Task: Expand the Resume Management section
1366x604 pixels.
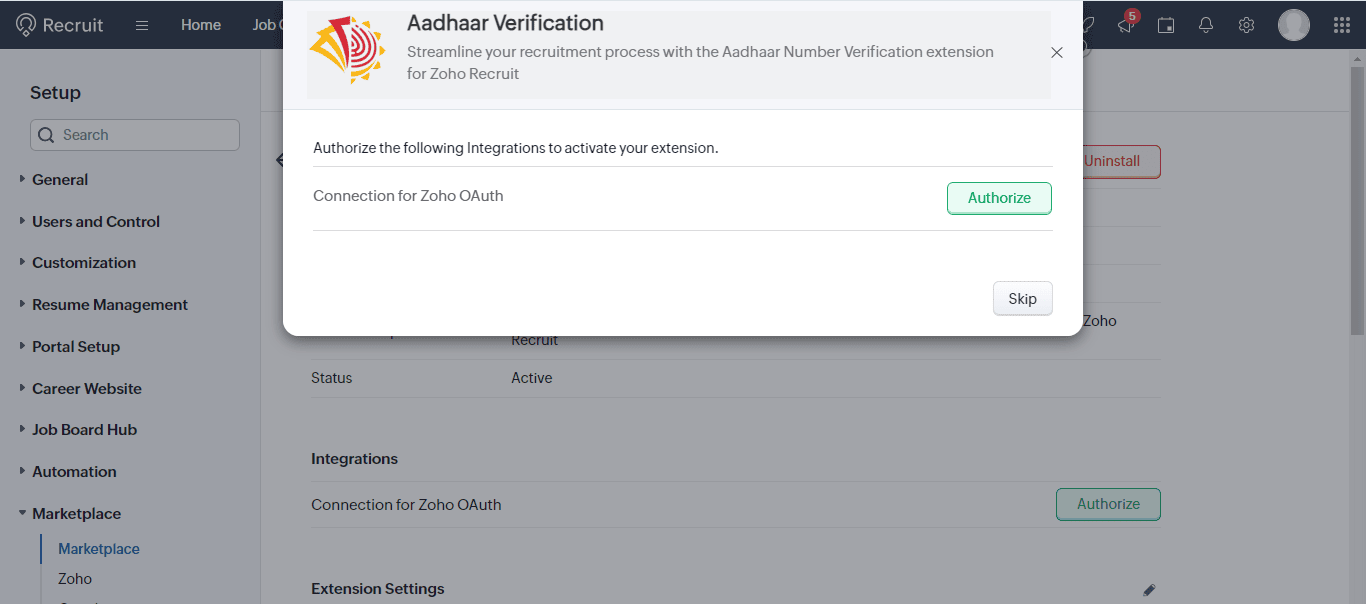Action: [x=109, y=305]
